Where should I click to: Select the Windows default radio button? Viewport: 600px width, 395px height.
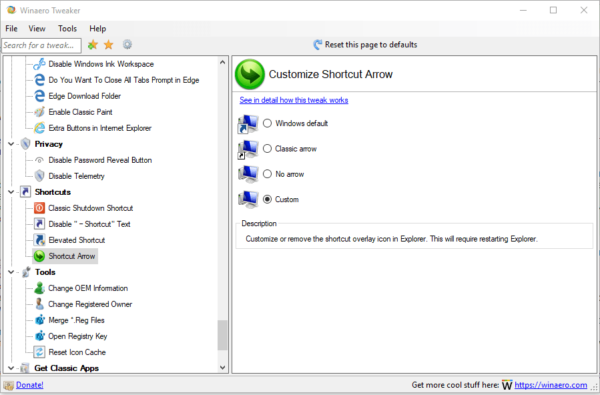coord(267,123)
